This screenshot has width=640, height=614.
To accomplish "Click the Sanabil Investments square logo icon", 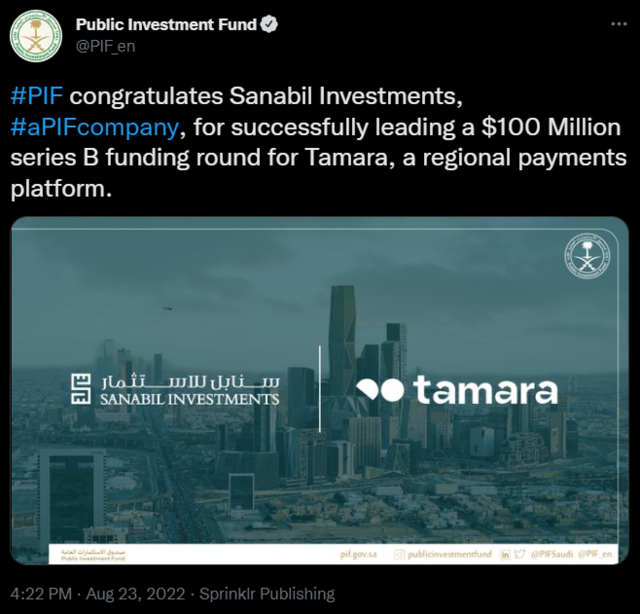I will coord(81,389).
